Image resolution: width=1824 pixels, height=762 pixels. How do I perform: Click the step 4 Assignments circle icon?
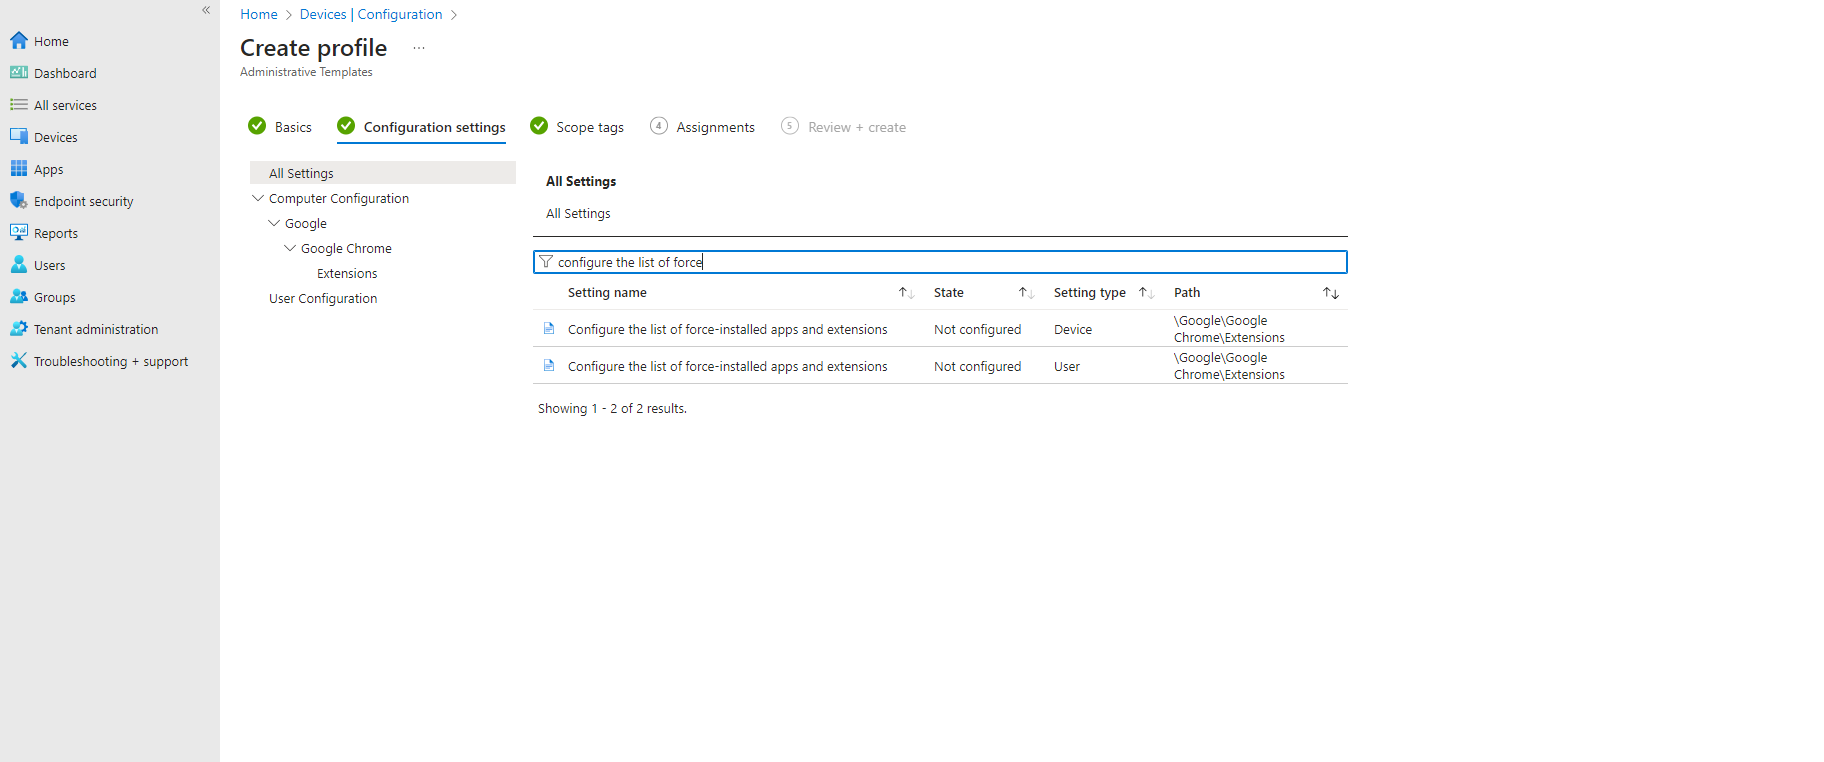point(659,126)
